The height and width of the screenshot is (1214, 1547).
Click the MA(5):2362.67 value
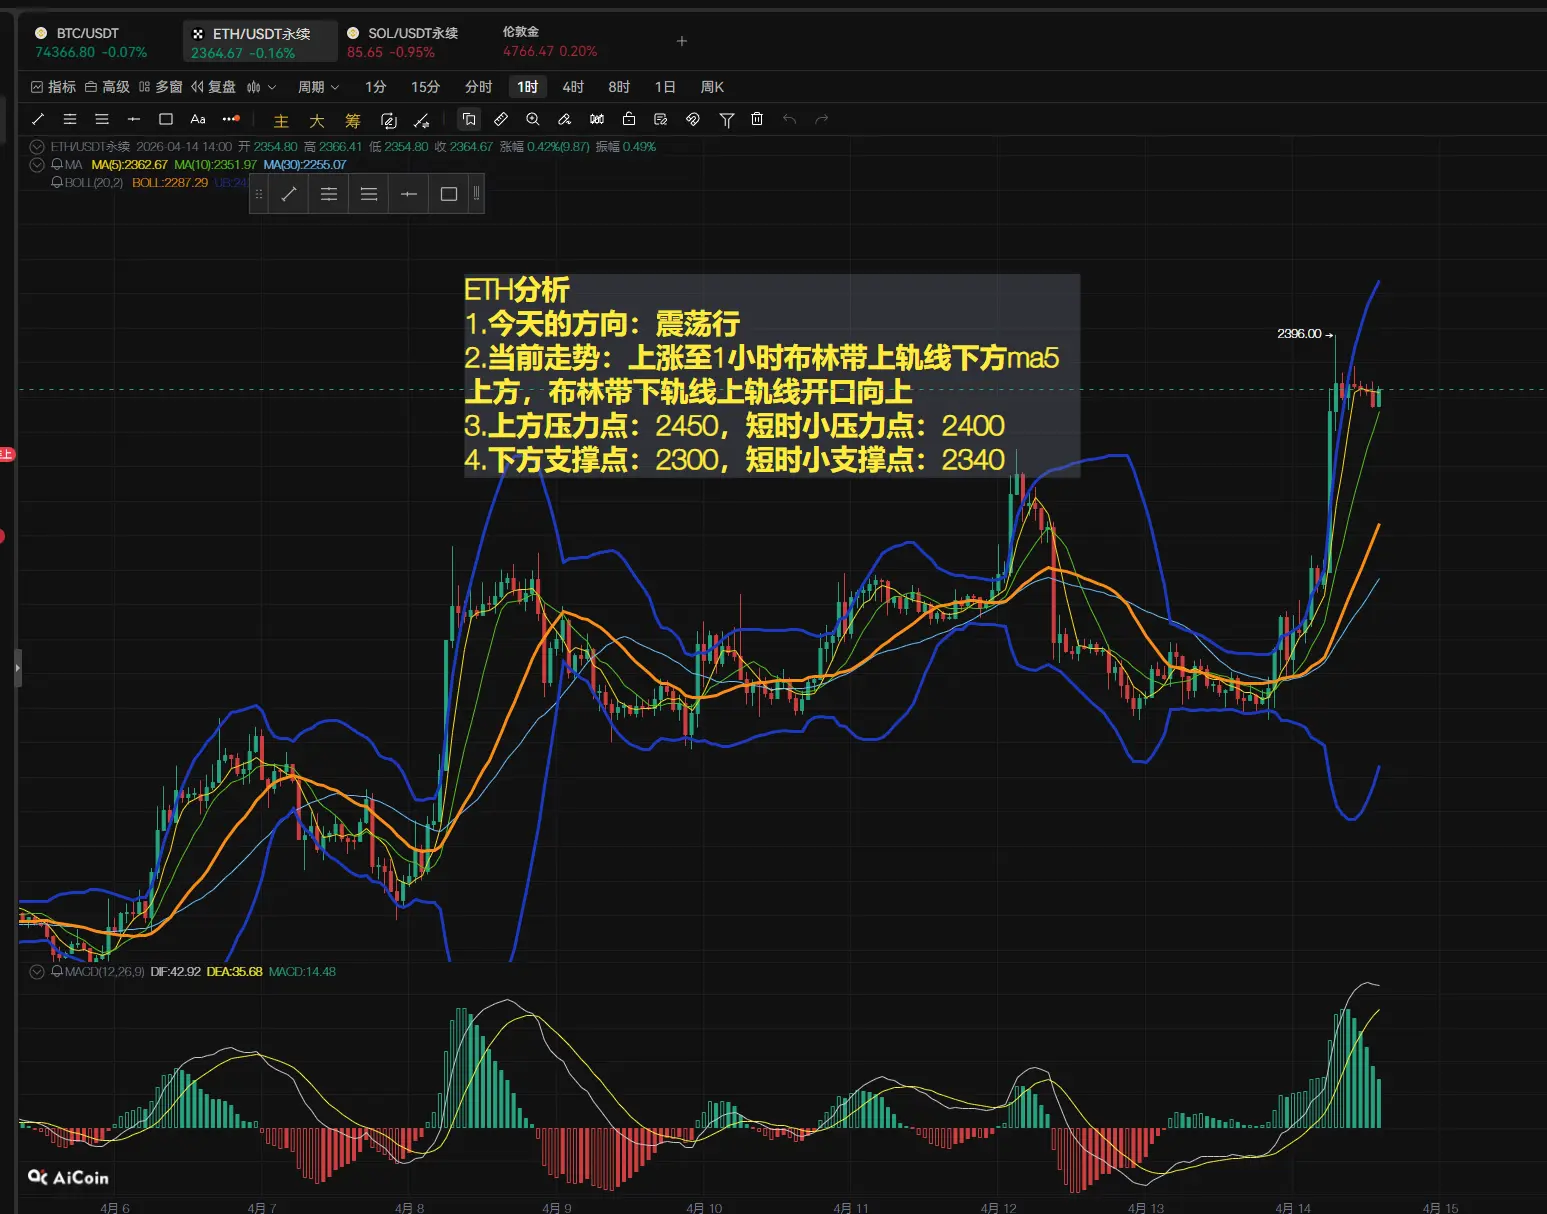130,164
